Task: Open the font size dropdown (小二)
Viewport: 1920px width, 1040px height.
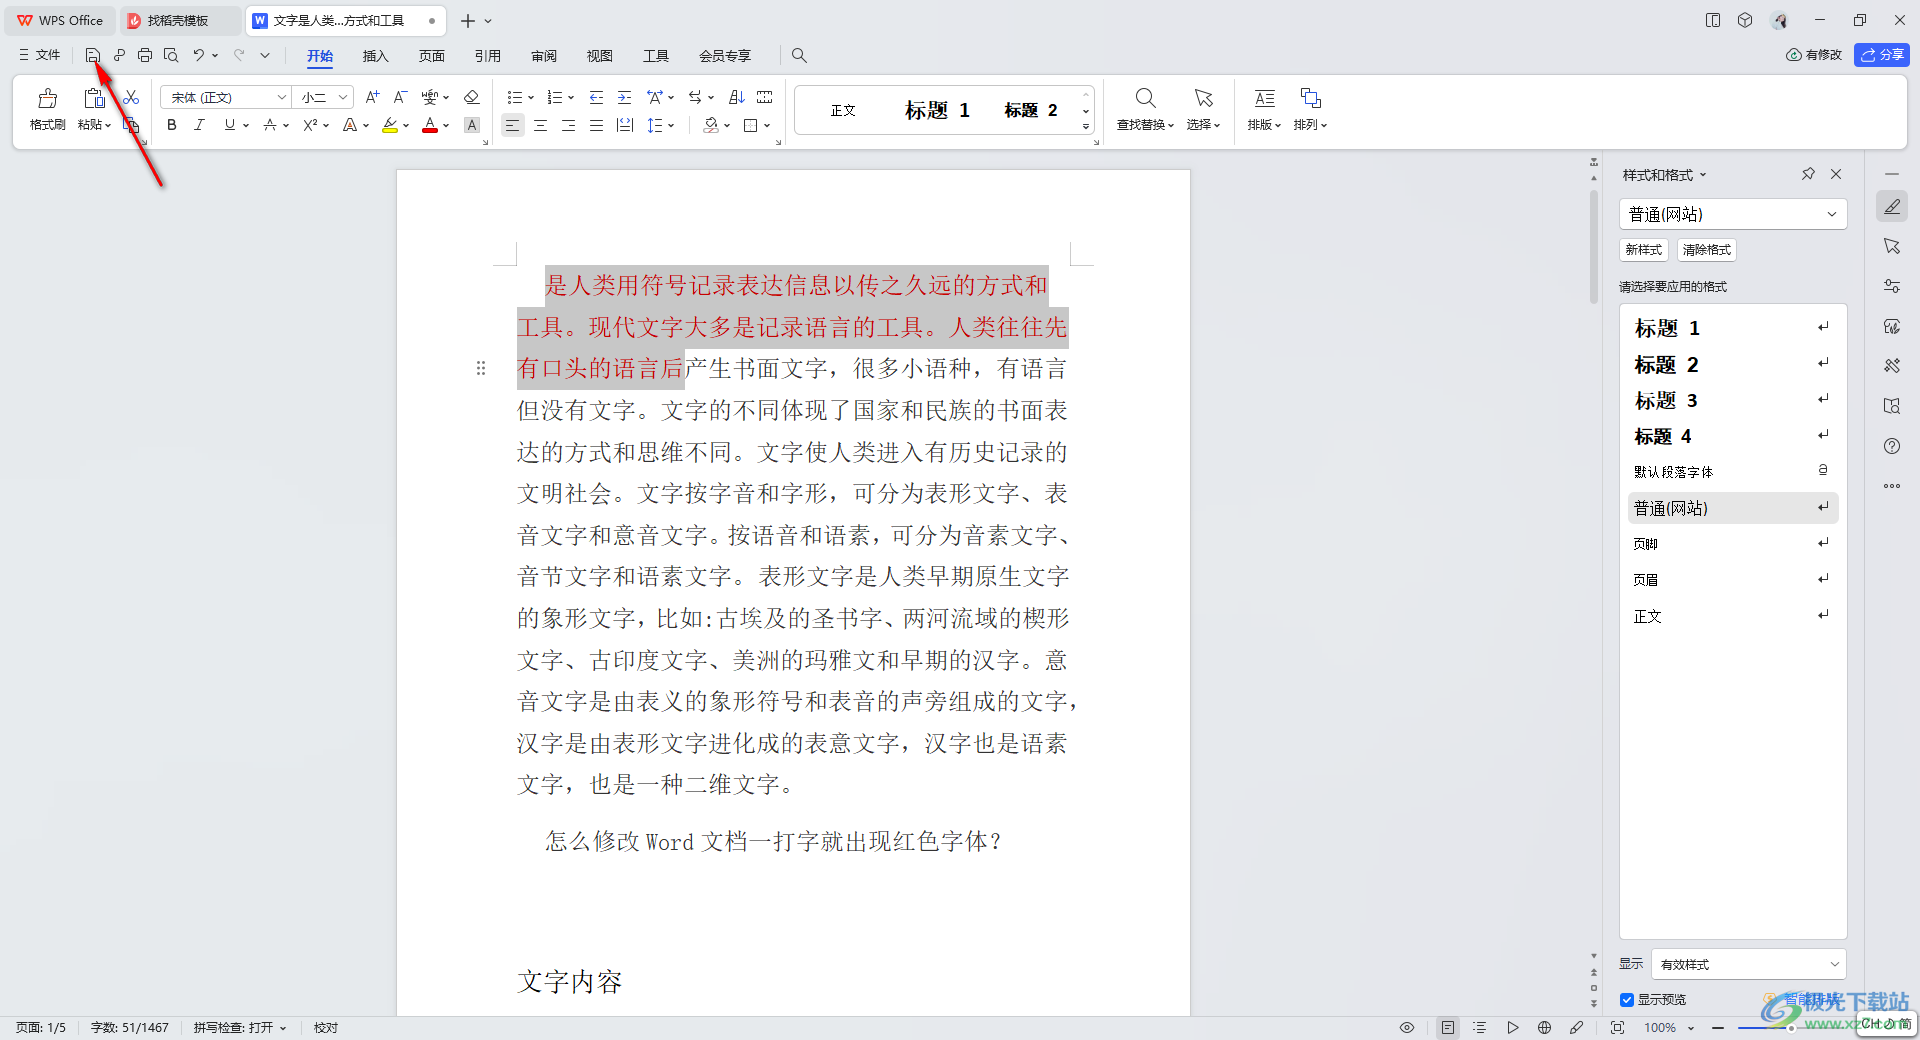Action: coord(342,97)
